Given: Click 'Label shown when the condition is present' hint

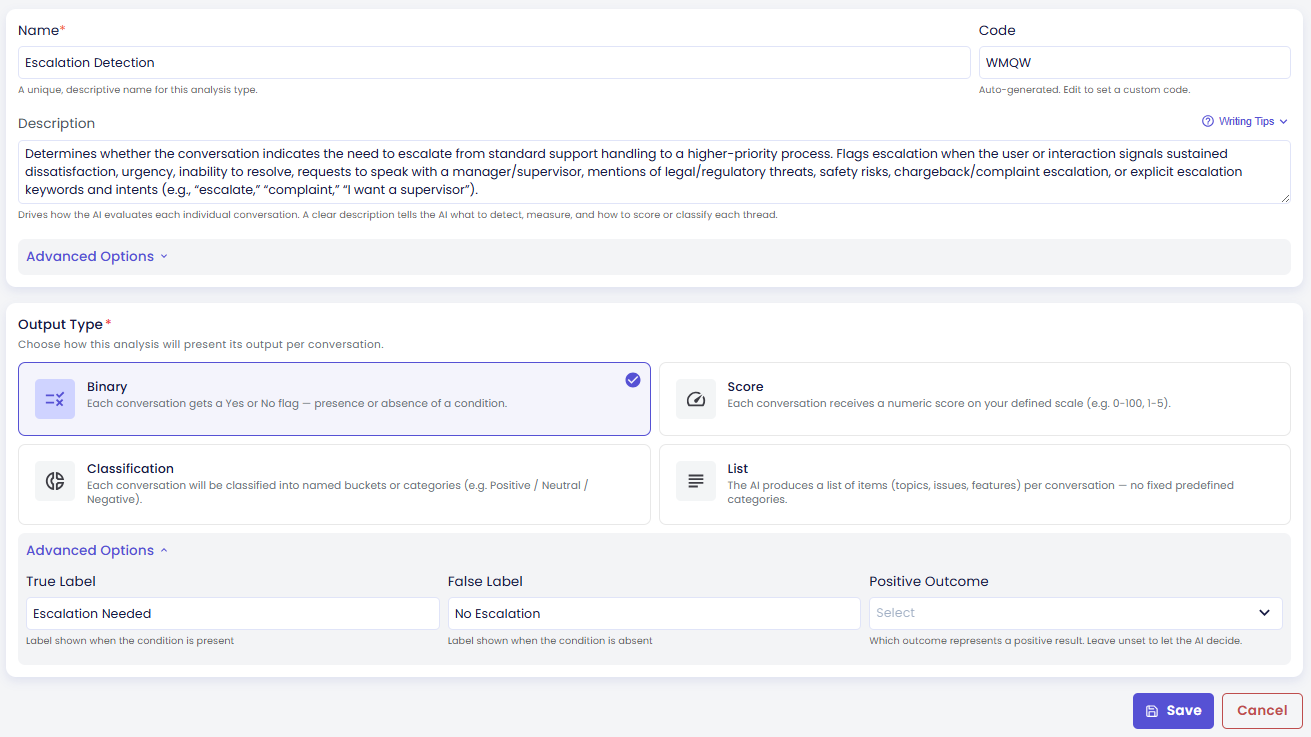Looking at the screenshot, I should 130,641.
